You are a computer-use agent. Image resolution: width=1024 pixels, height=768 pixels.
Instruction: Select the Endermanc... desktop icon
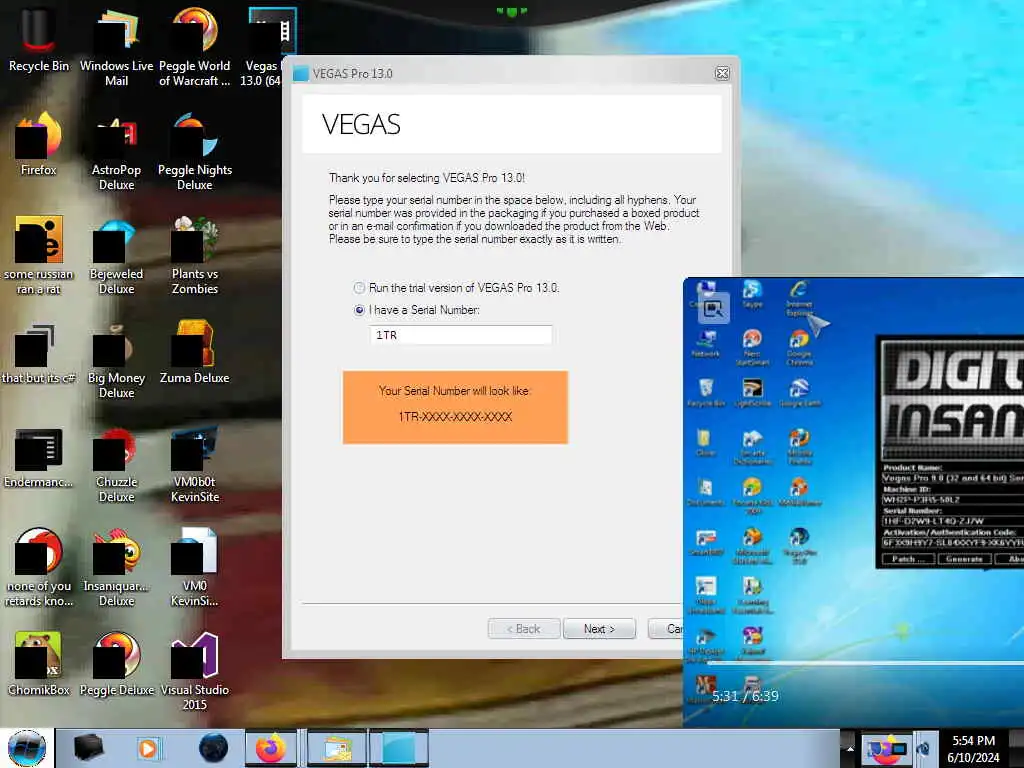(39, 457)
